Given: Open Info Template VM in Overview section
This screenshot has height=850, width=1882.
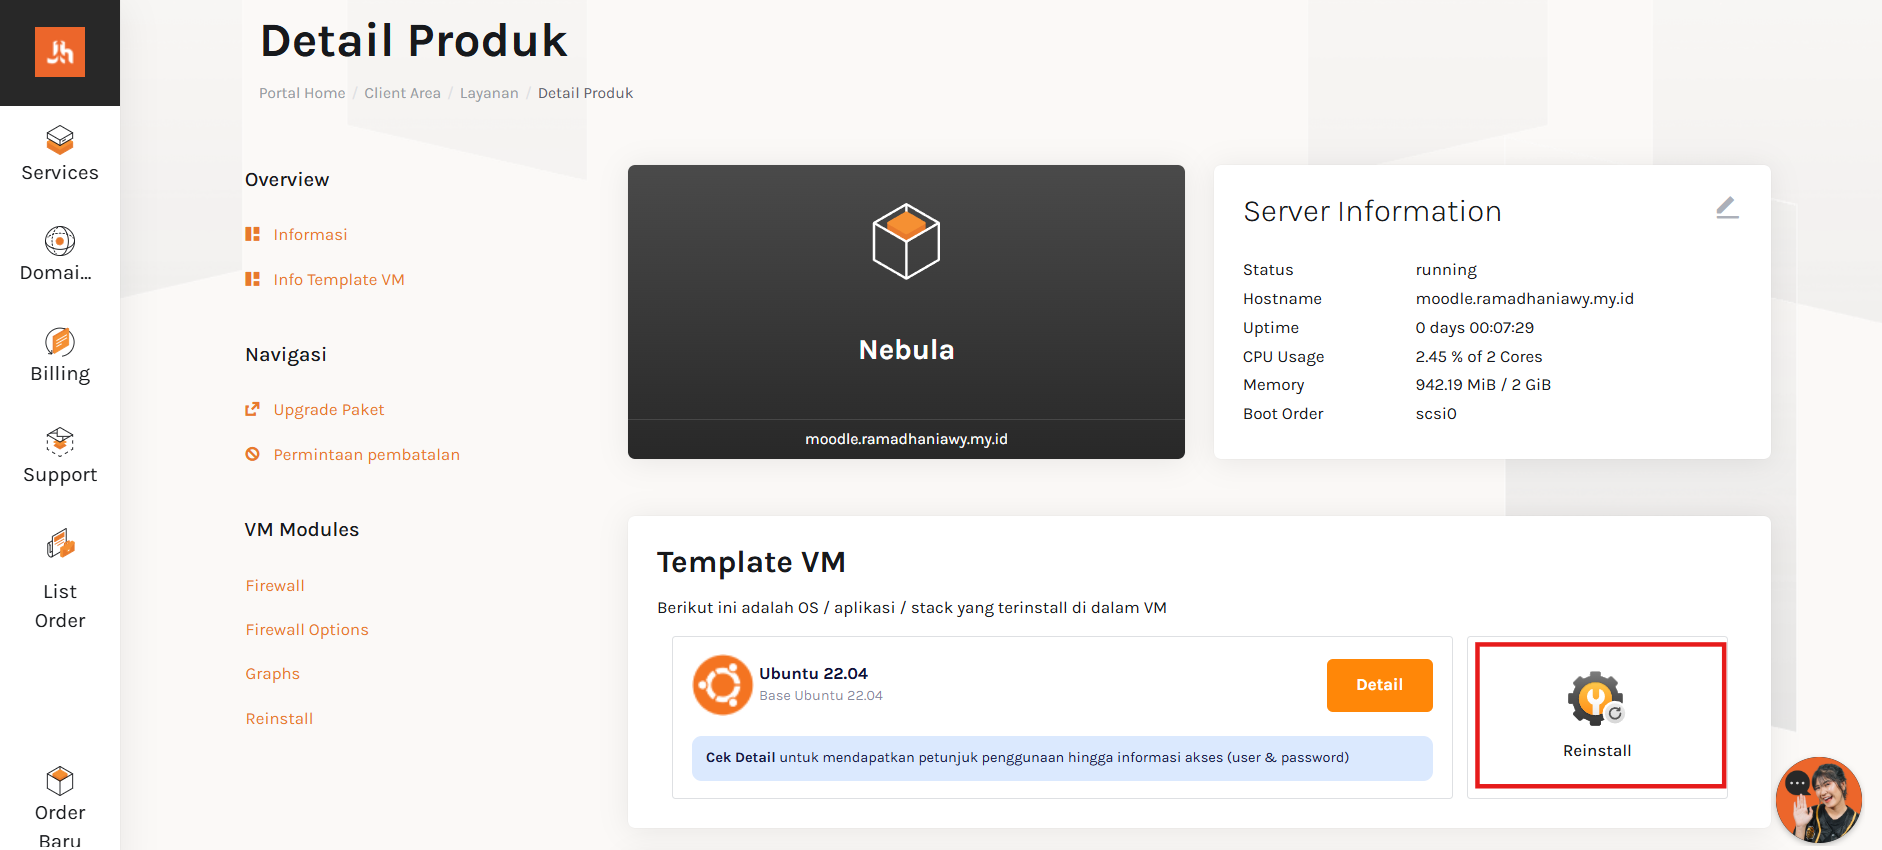Looking at the screenshot, I should point(339,279).
